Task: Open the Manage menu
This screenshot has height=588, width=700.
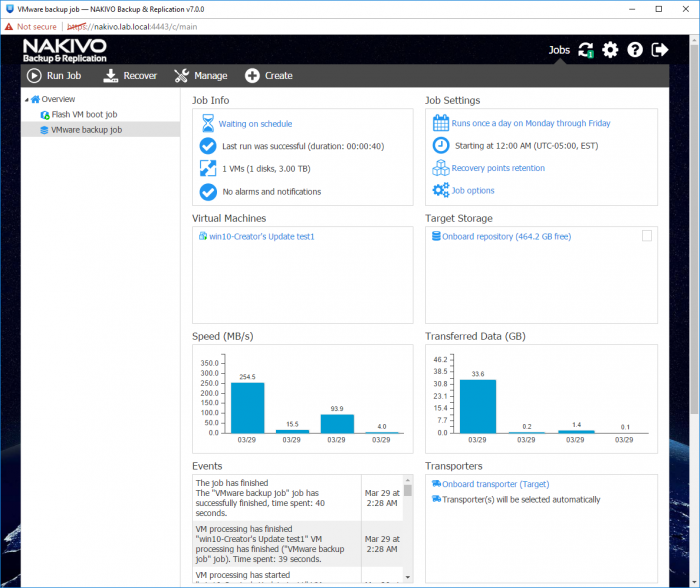Action: tap(201, 75)
